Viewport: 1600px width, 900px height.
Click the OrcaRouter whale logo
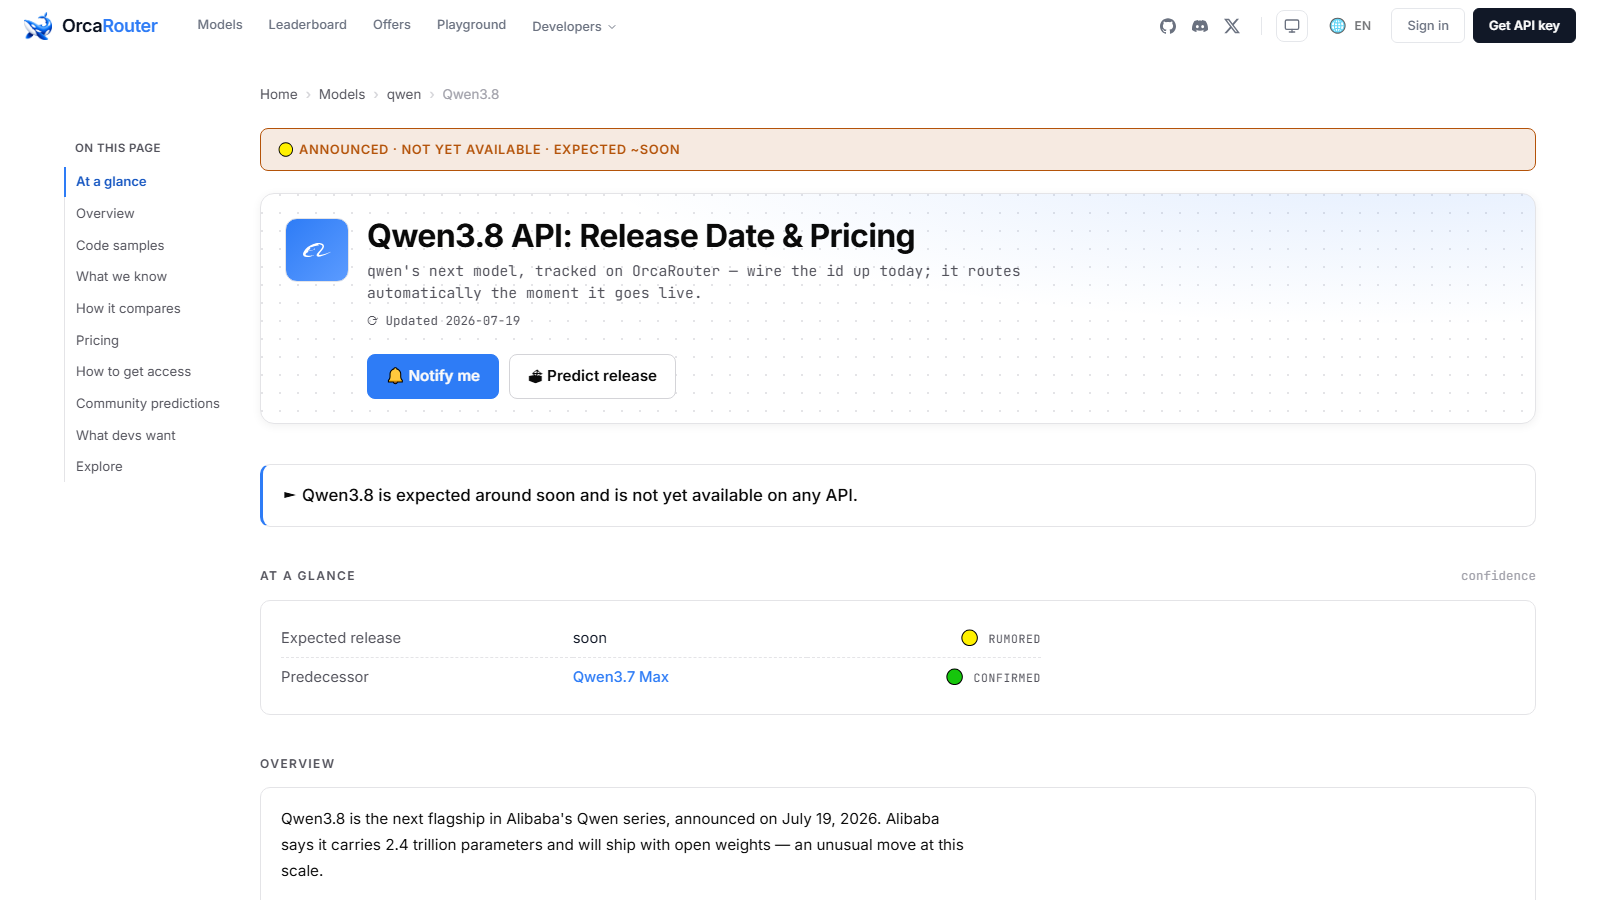click(38, 26)
